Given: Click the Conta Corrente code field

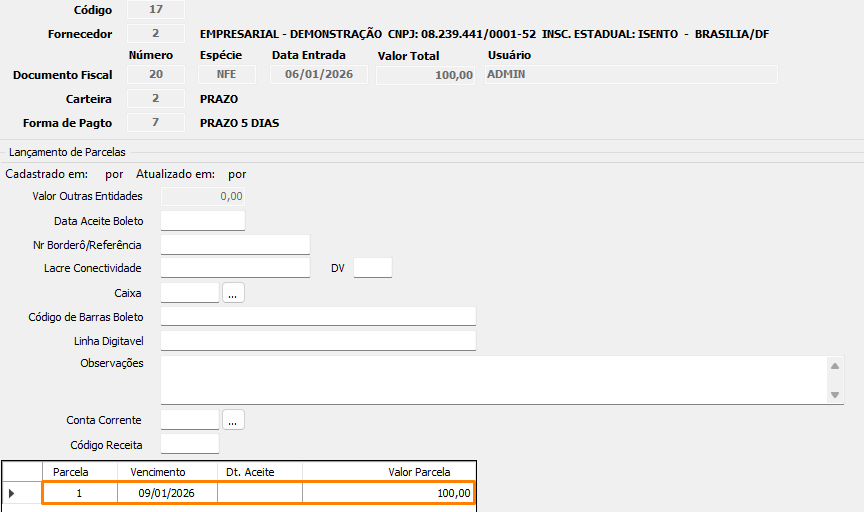Looking at the screenshot, I should click(x=190, y=420).
